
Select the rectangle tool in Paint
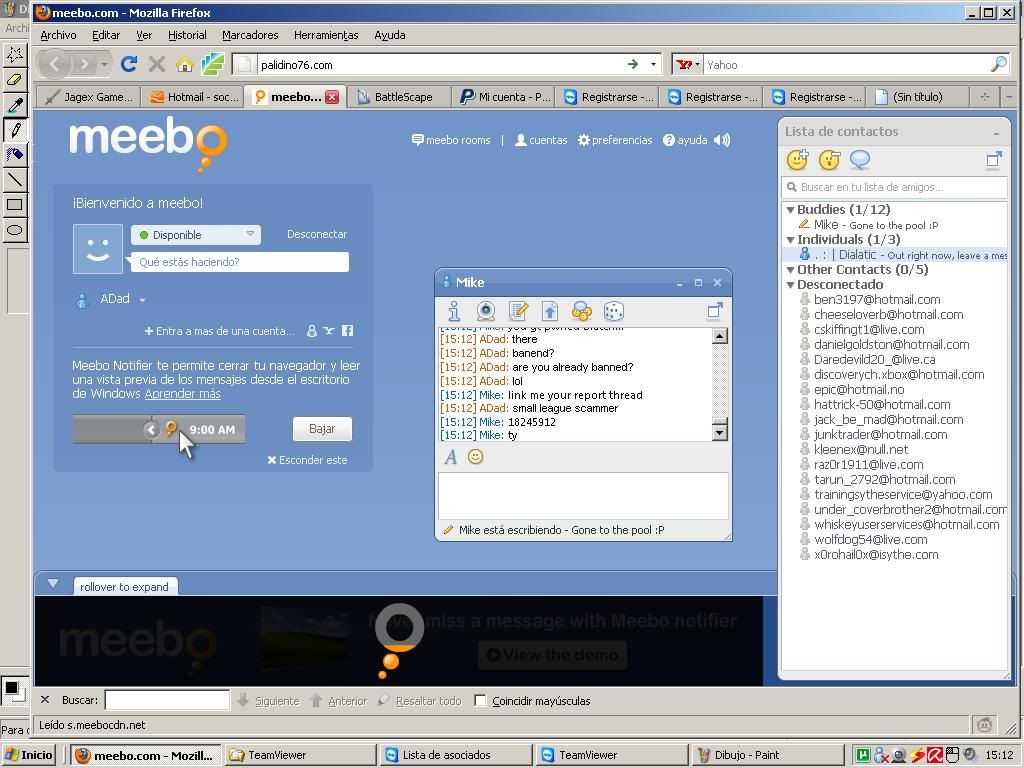coord(14,205)
